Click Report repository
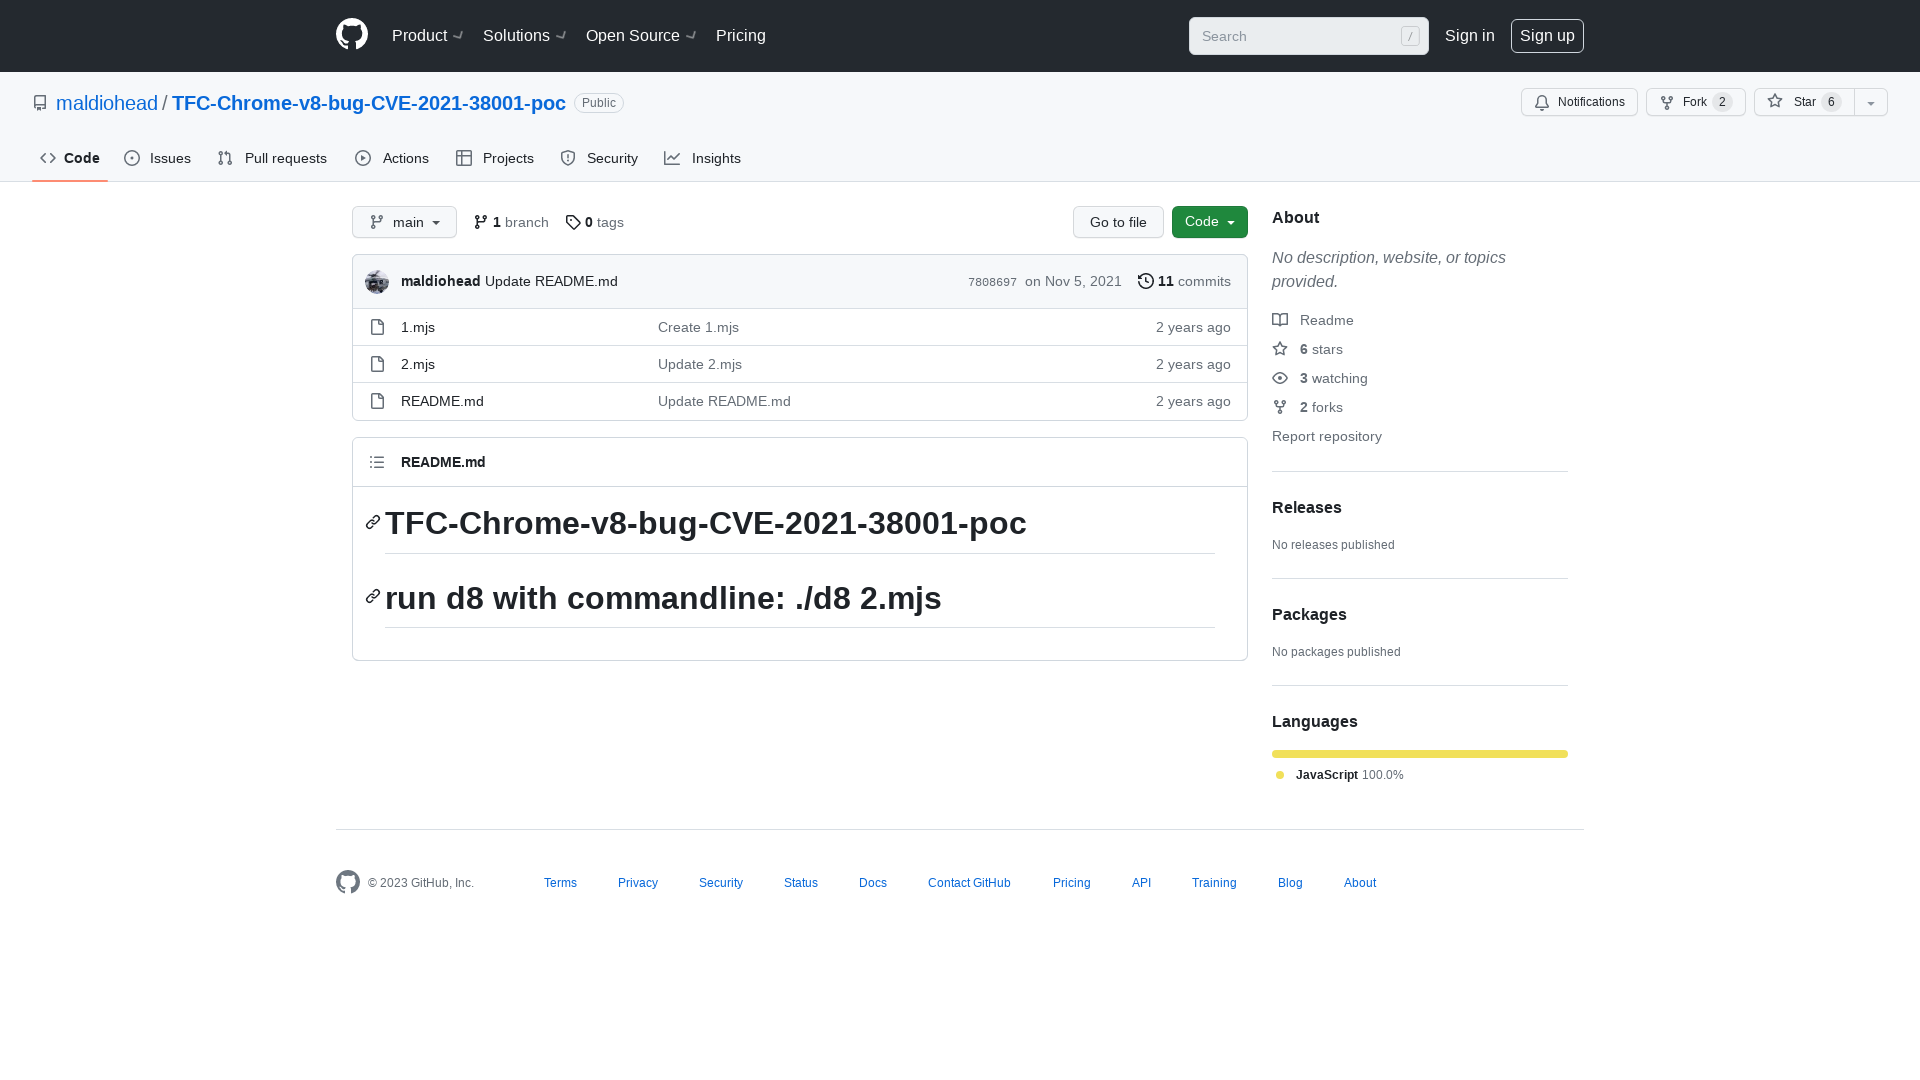1920x1080 pixels. (1327, 436)
